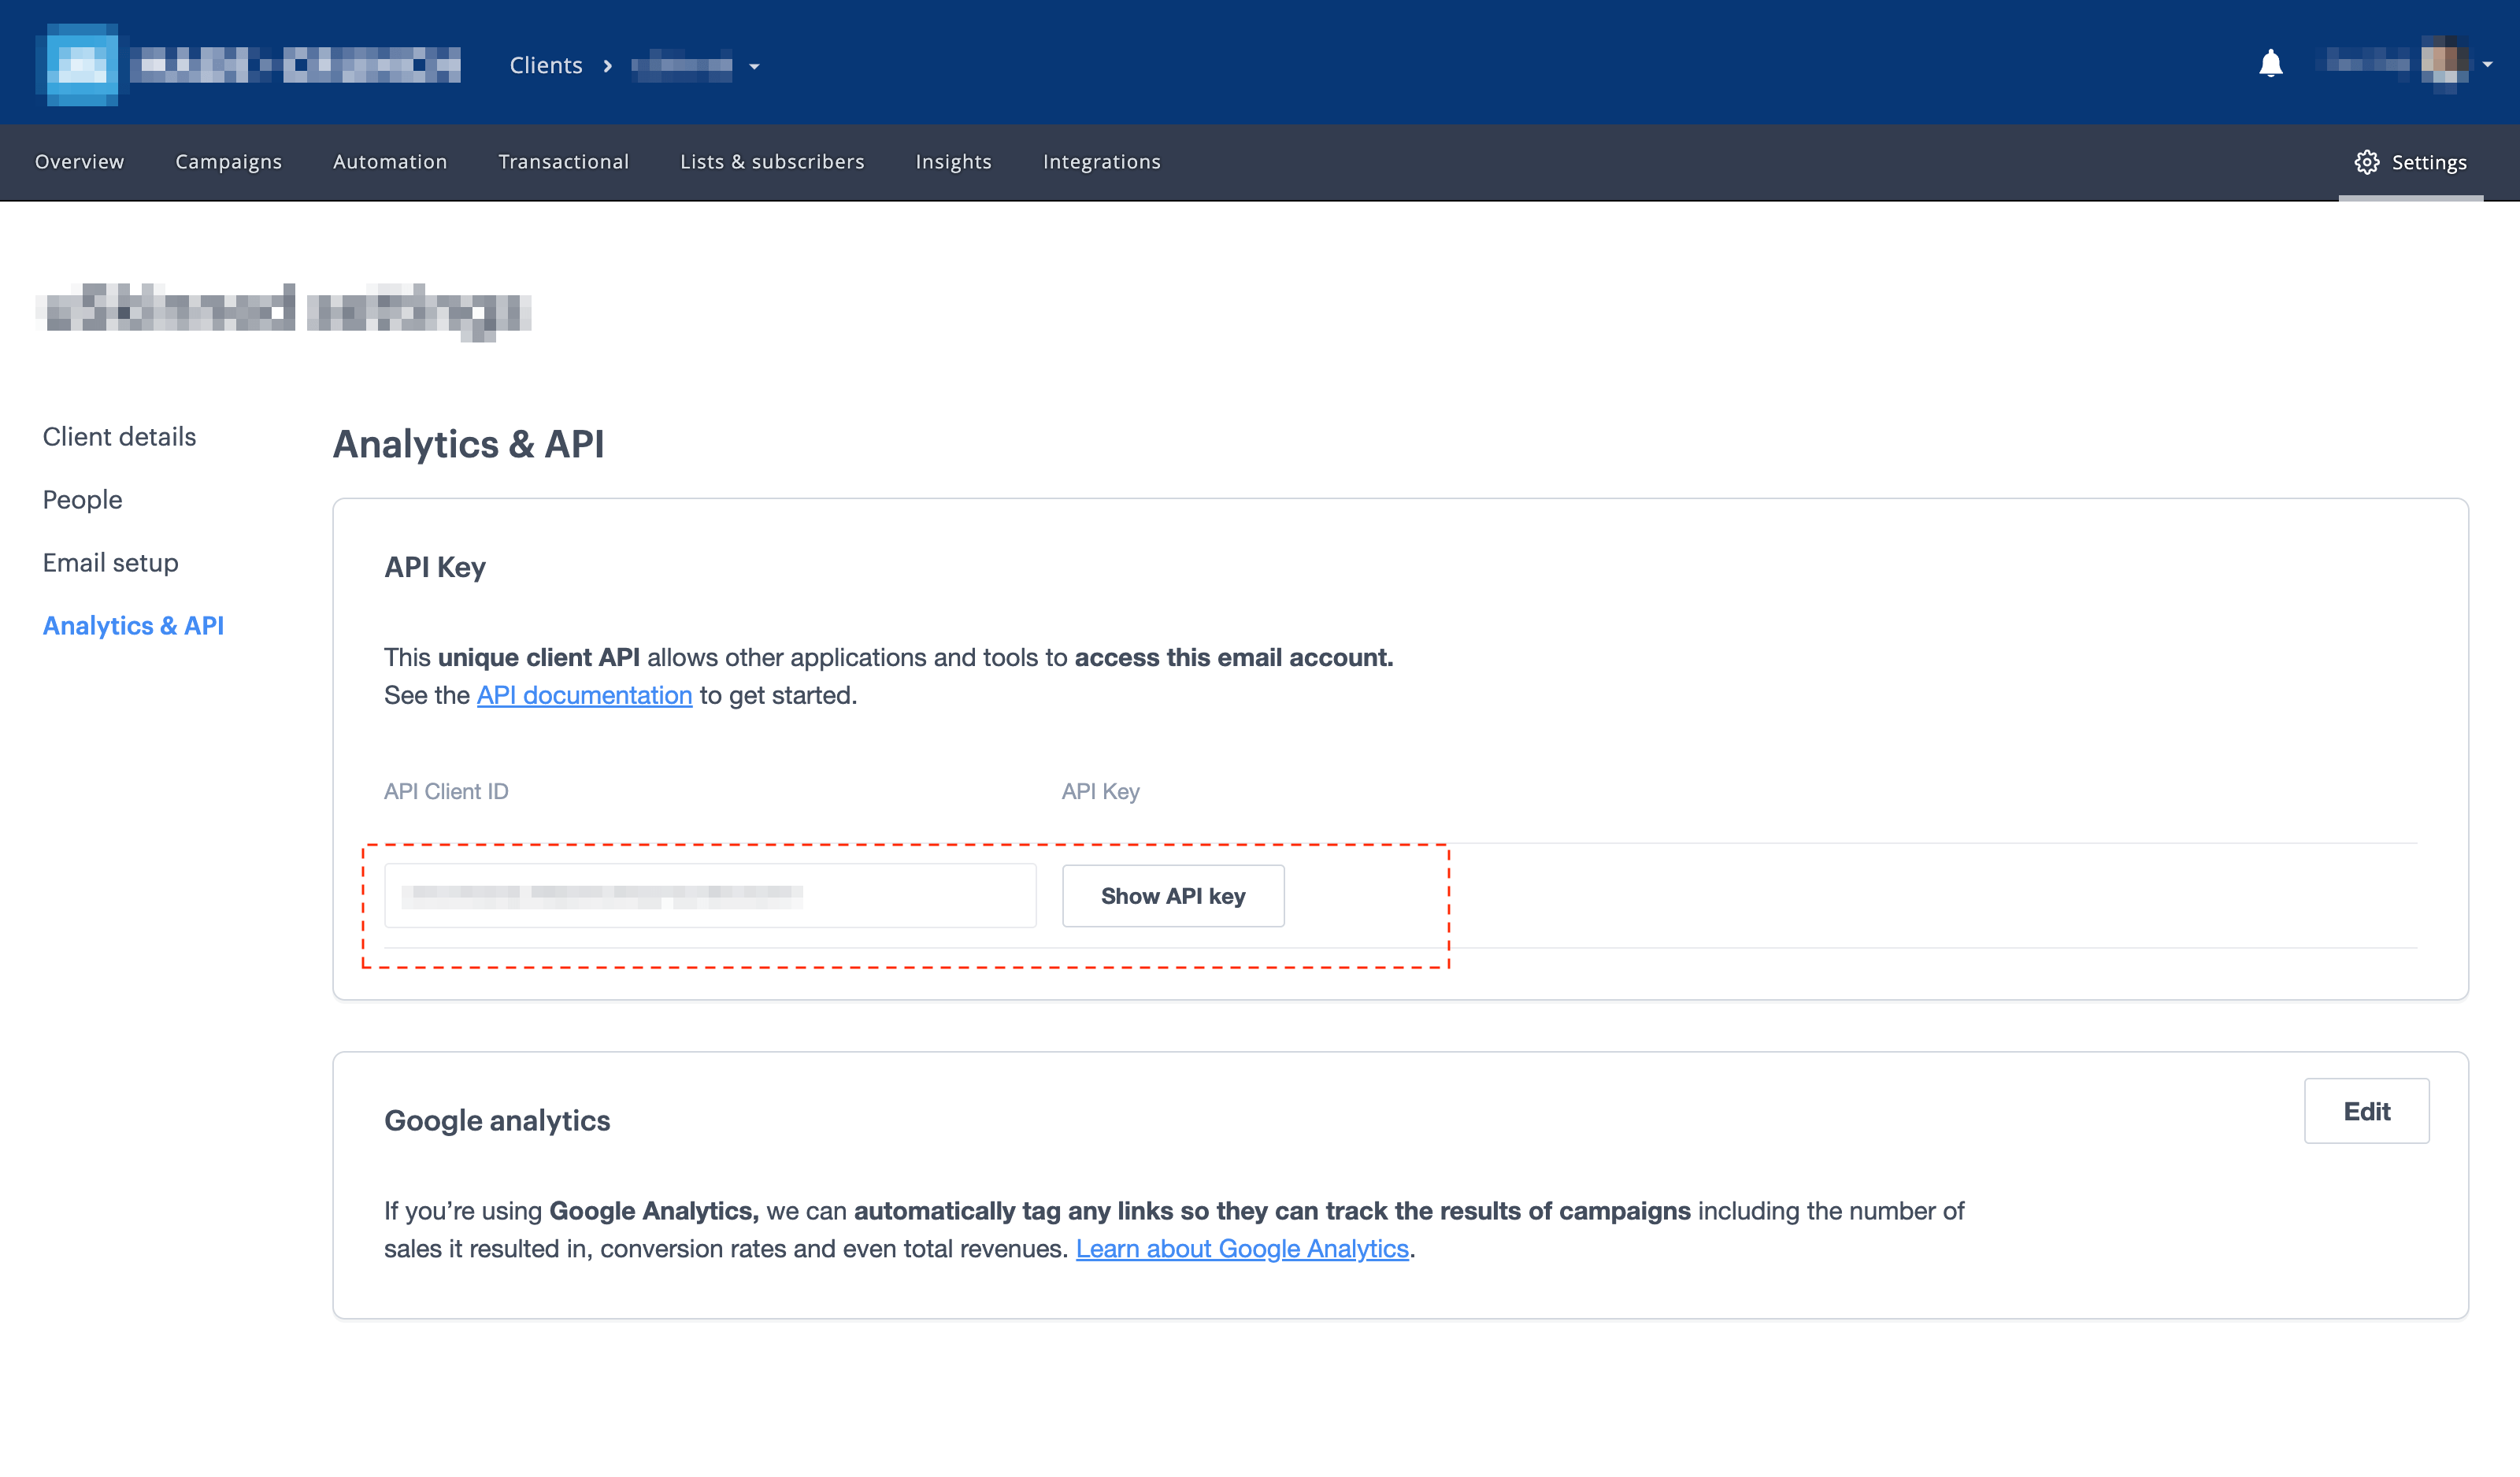Open the Campaigns tab

[x=228, y=162]
